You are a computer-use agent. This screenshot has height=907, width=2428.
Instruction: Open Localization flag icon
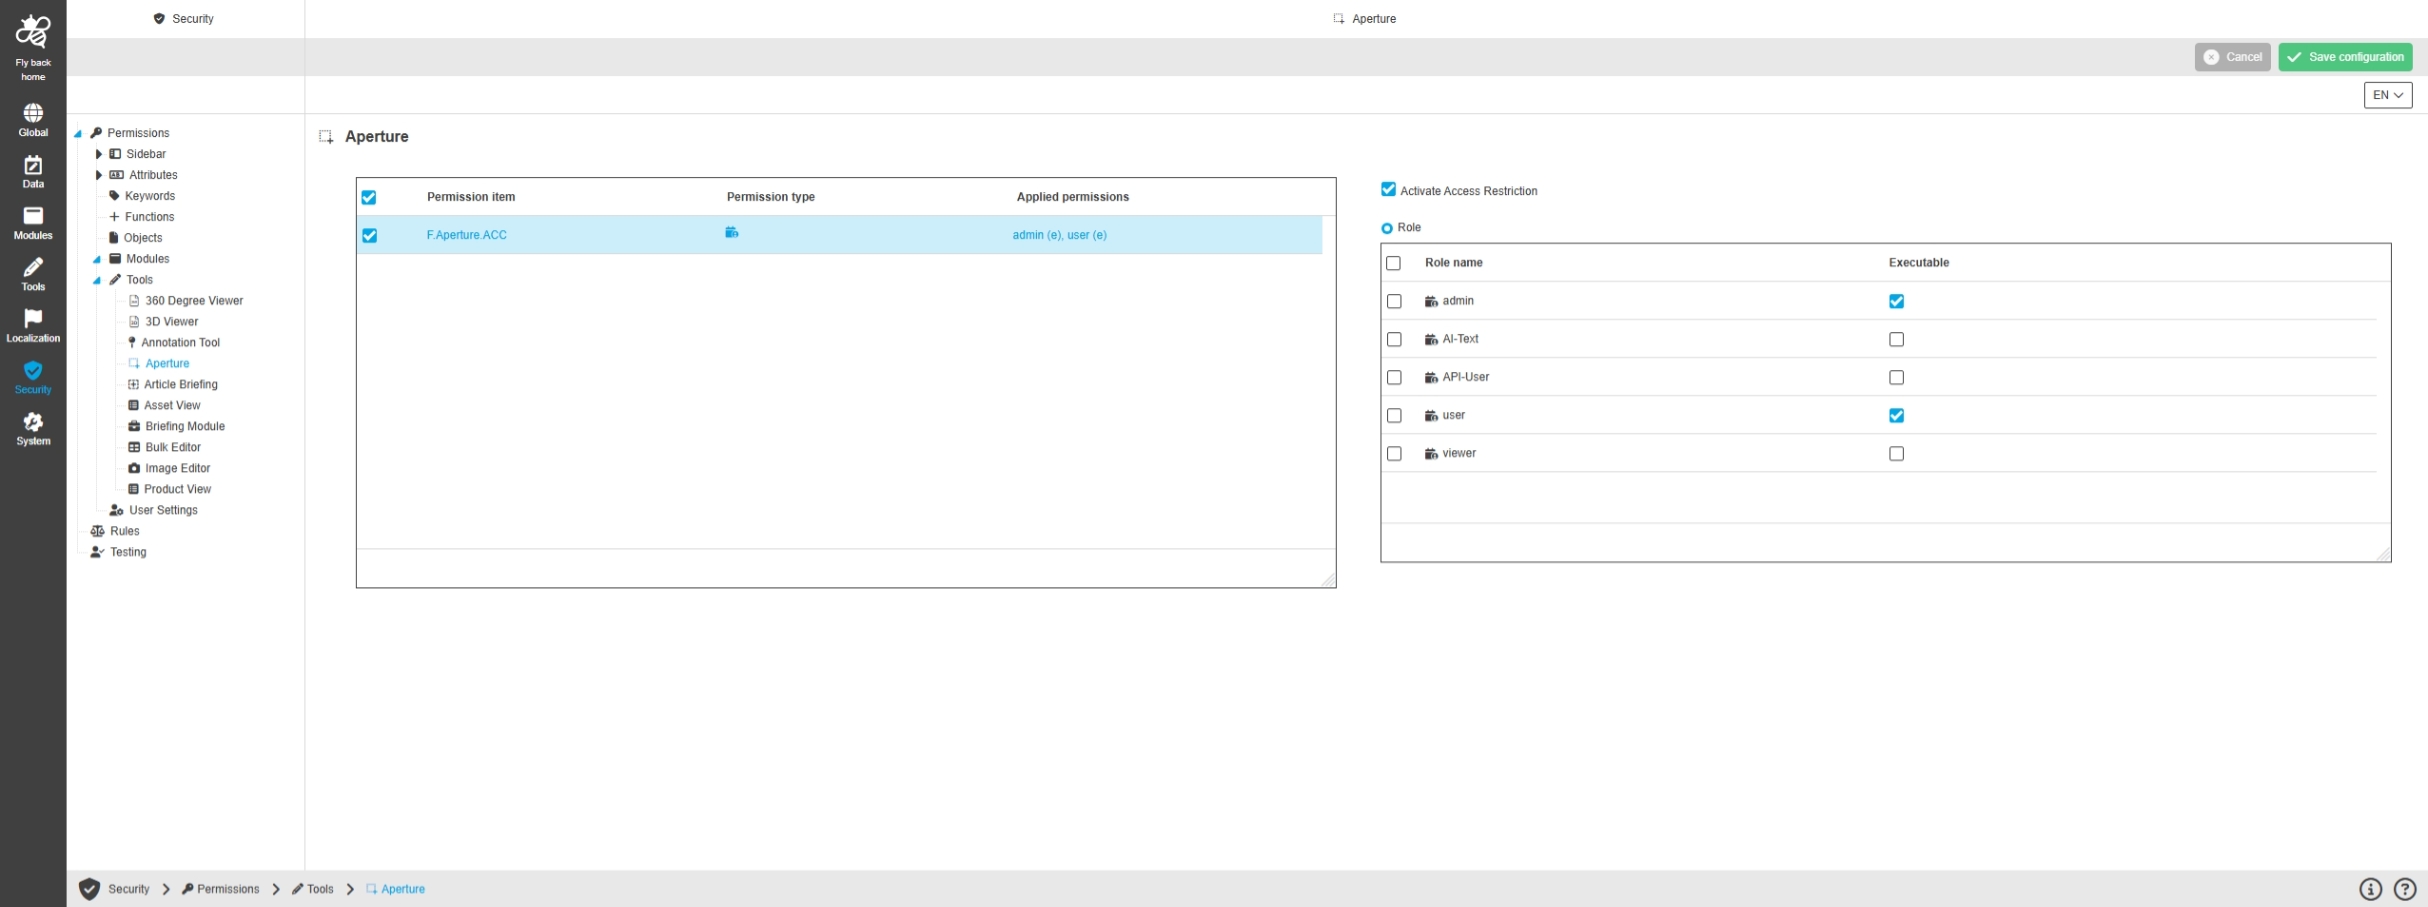(33, 319)
